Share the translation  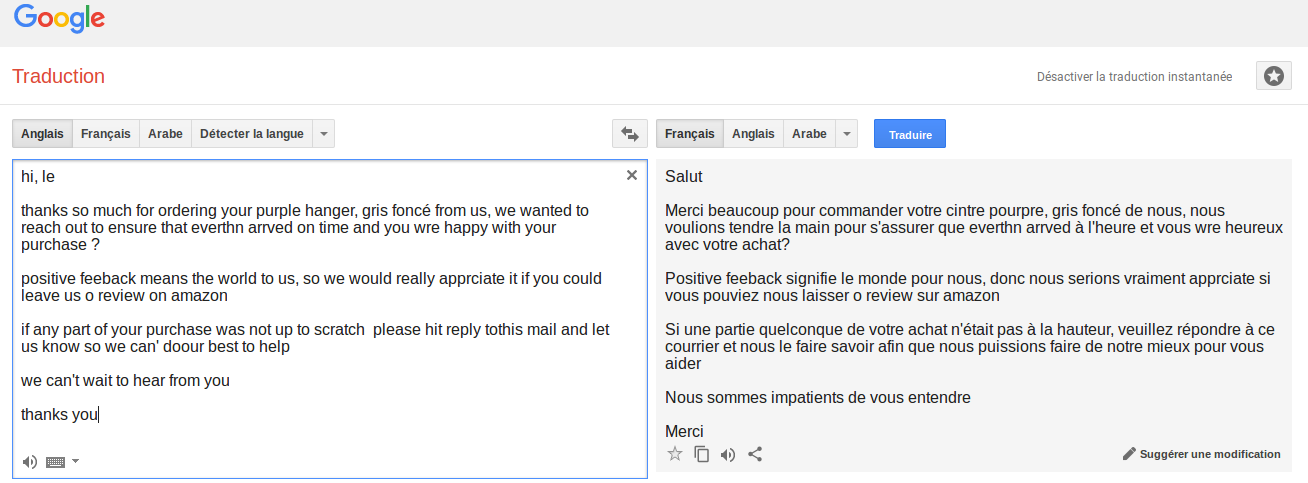pos(755,454)
